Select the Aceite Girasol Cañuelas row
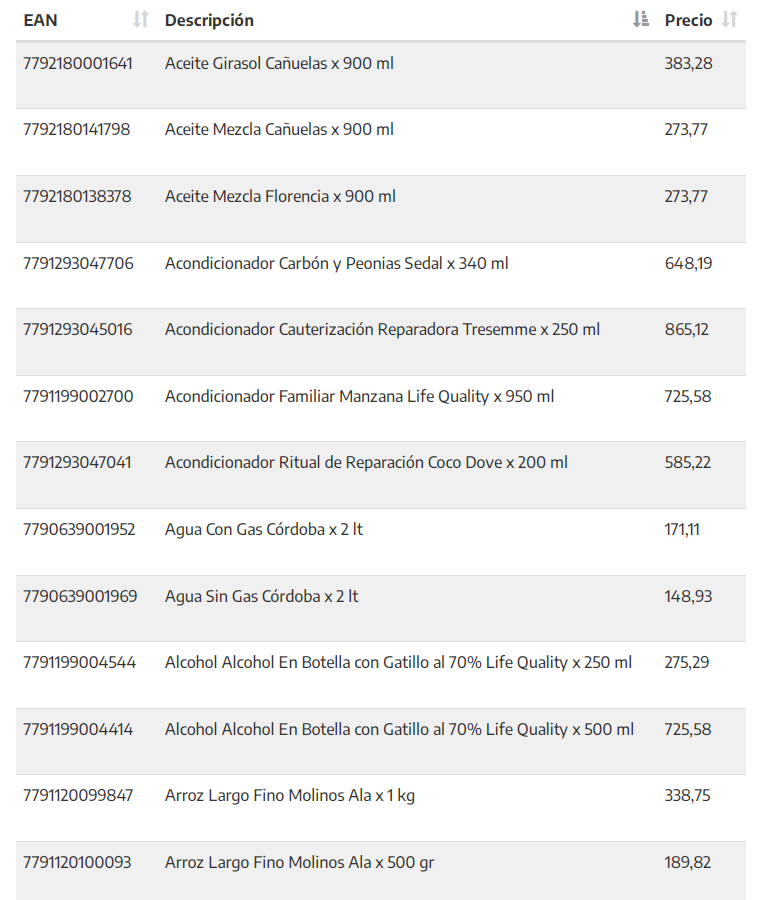 (x=279, y=64)
